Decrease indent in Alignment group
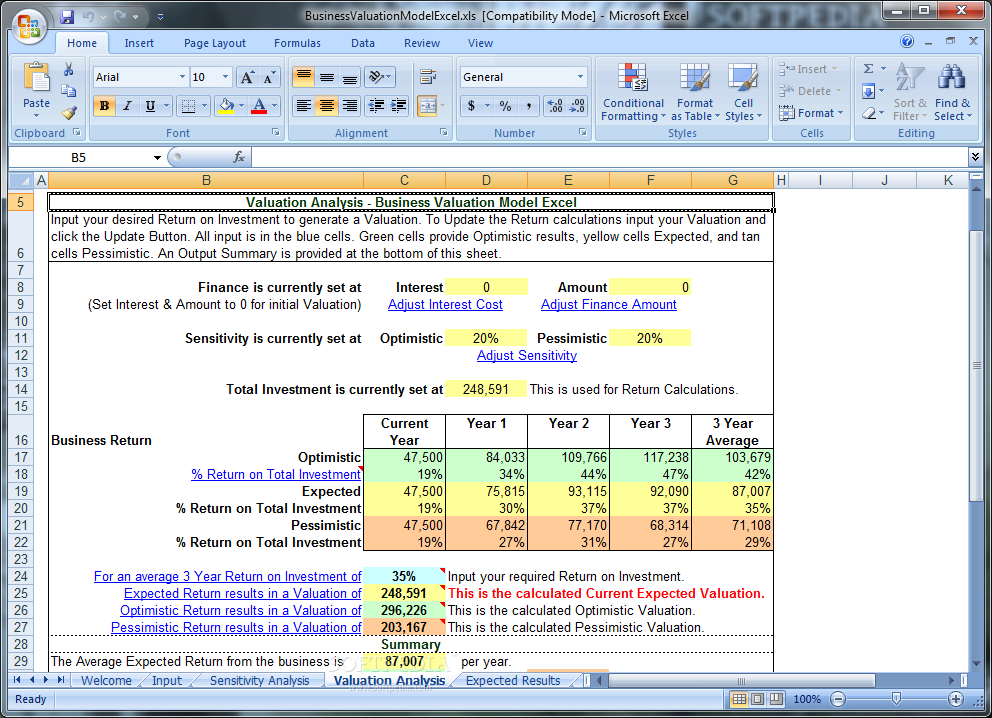Viewport: 992px width, 718px height. (376, 106)
